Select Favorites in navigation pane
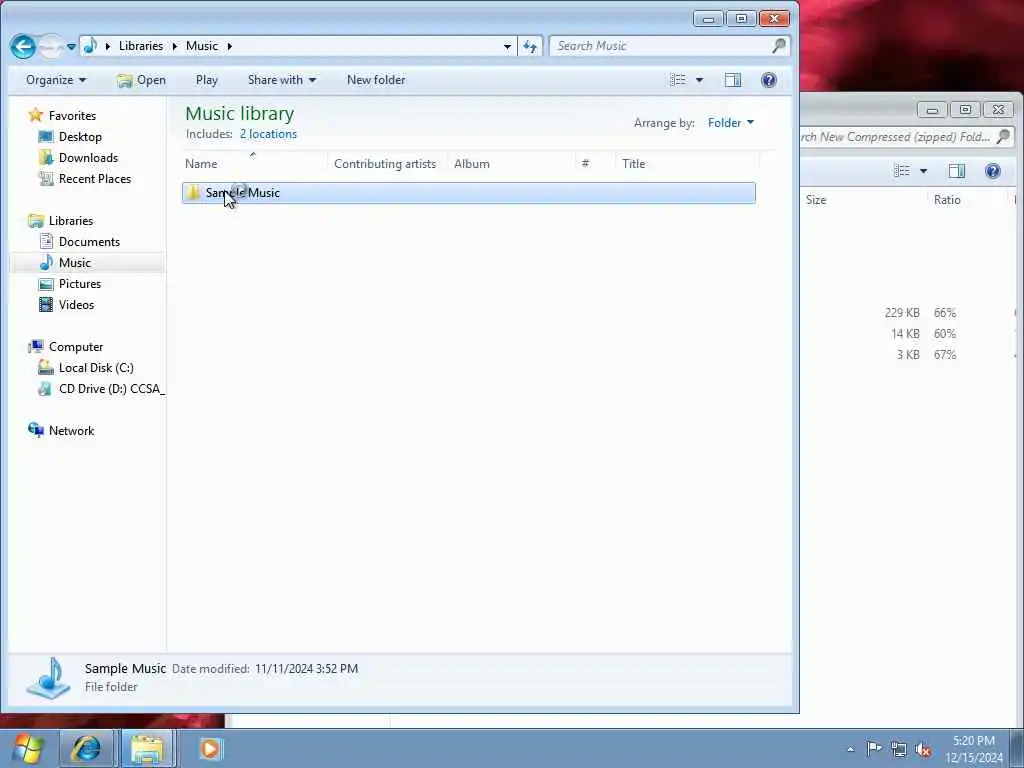The image size is (1024, 768). click(x=72, y=116)
